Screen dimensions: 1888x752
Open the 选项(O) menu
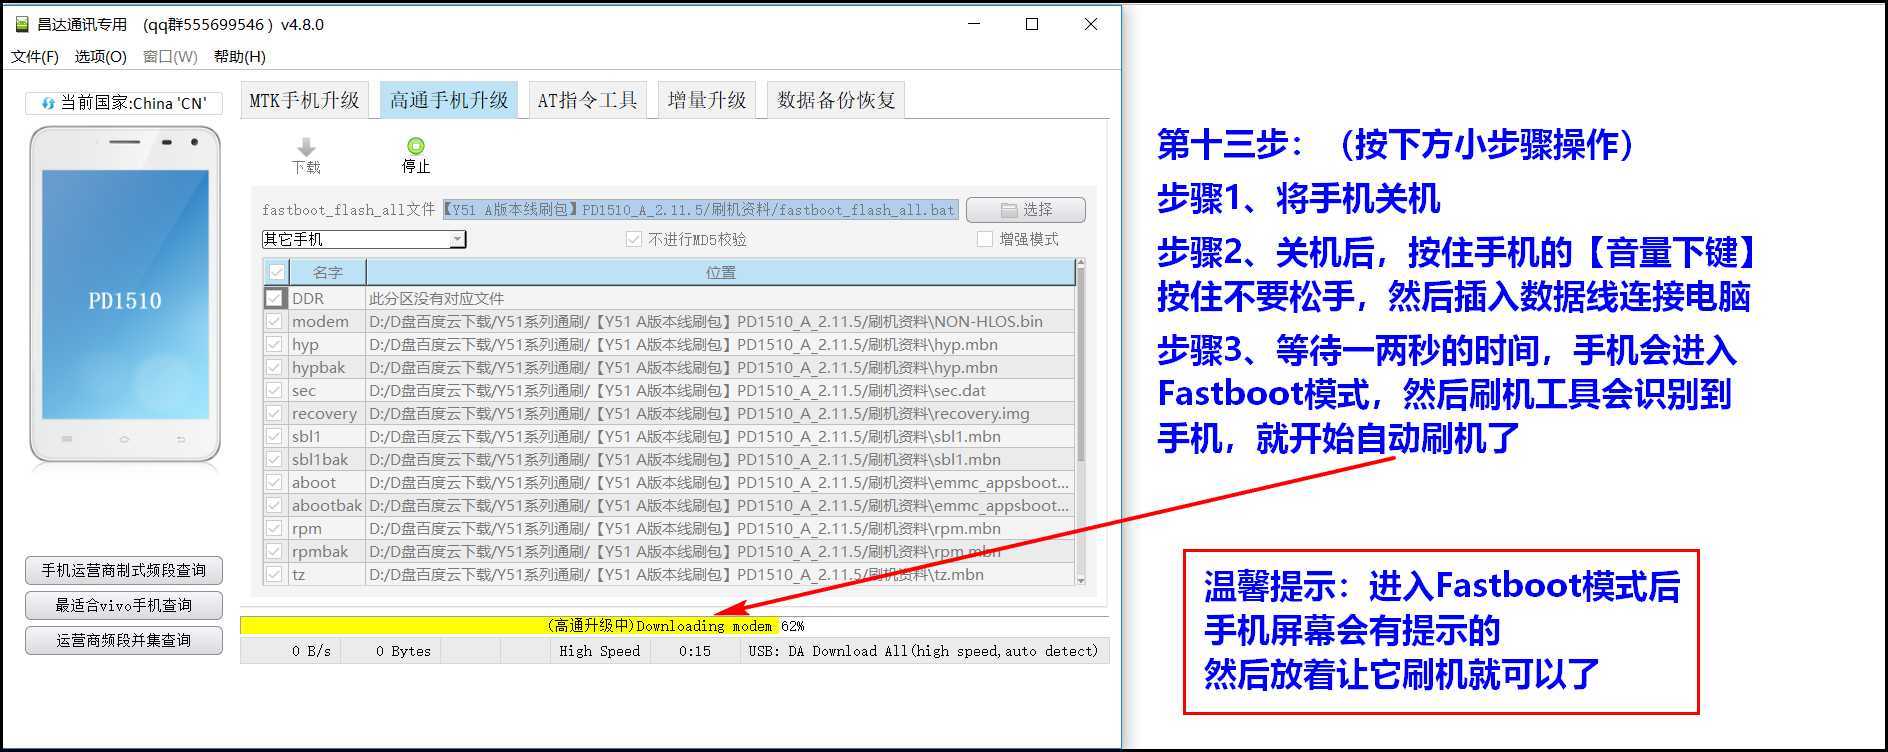click(x=100, y=56)
